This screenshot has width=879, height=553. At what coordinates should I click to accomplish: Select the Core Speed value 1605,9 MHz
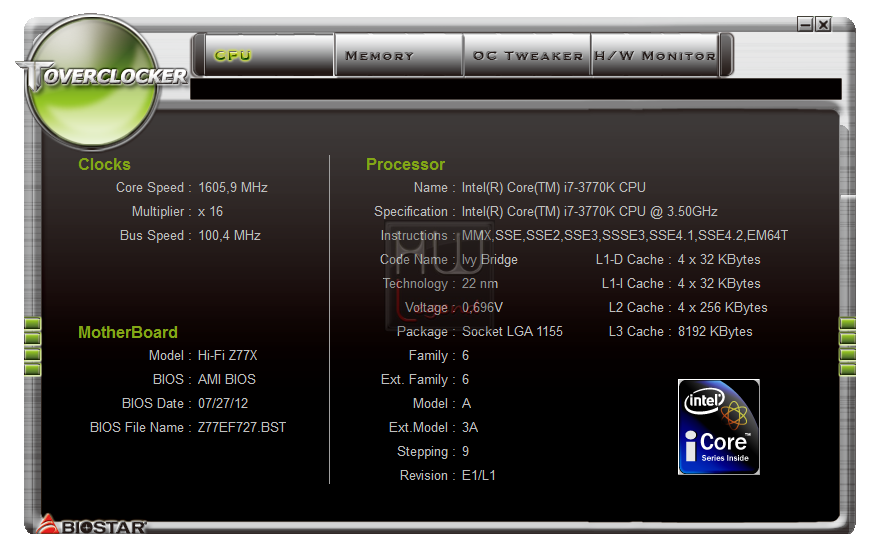(233, 187)
